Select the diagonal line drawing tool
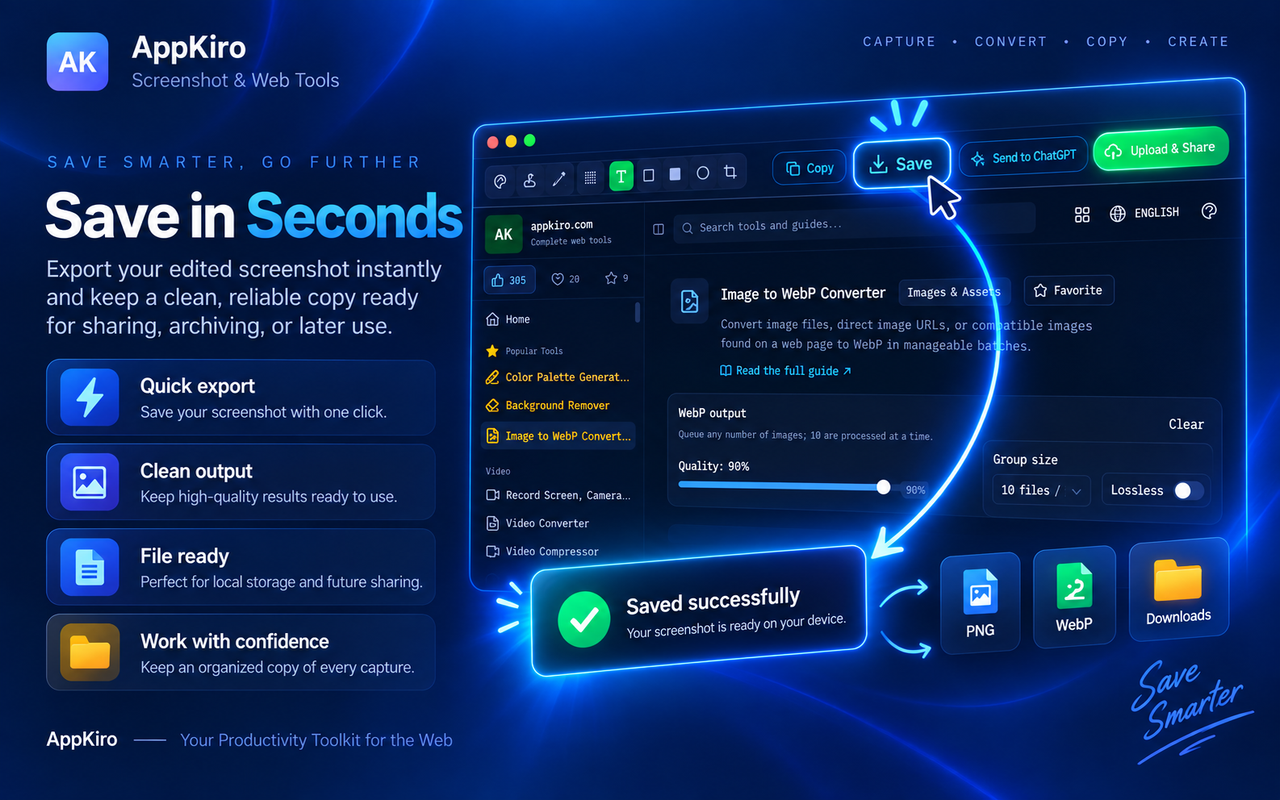 click(559, 179)
